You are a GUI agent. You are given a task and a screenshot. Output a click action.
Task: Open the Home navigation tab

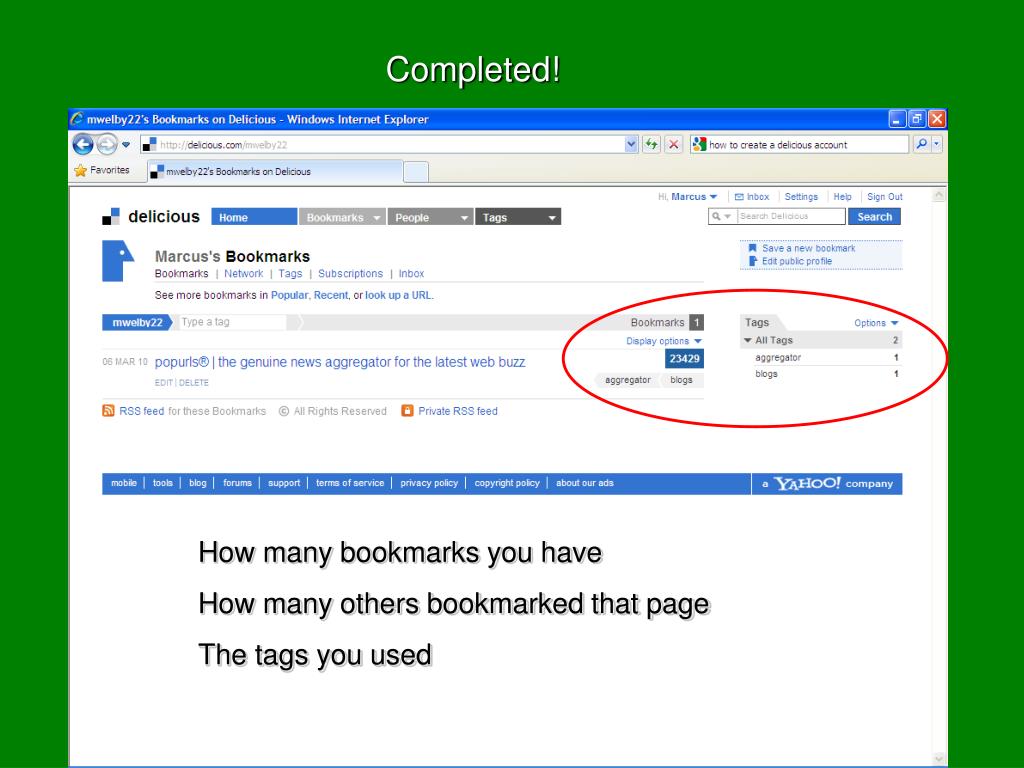[254, 217]
